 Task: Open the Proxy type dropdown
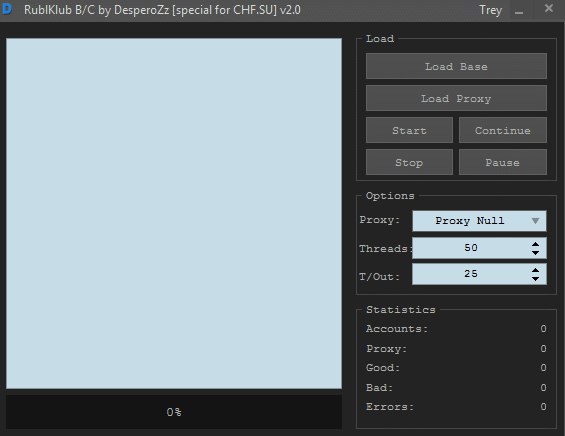[479, 221]
